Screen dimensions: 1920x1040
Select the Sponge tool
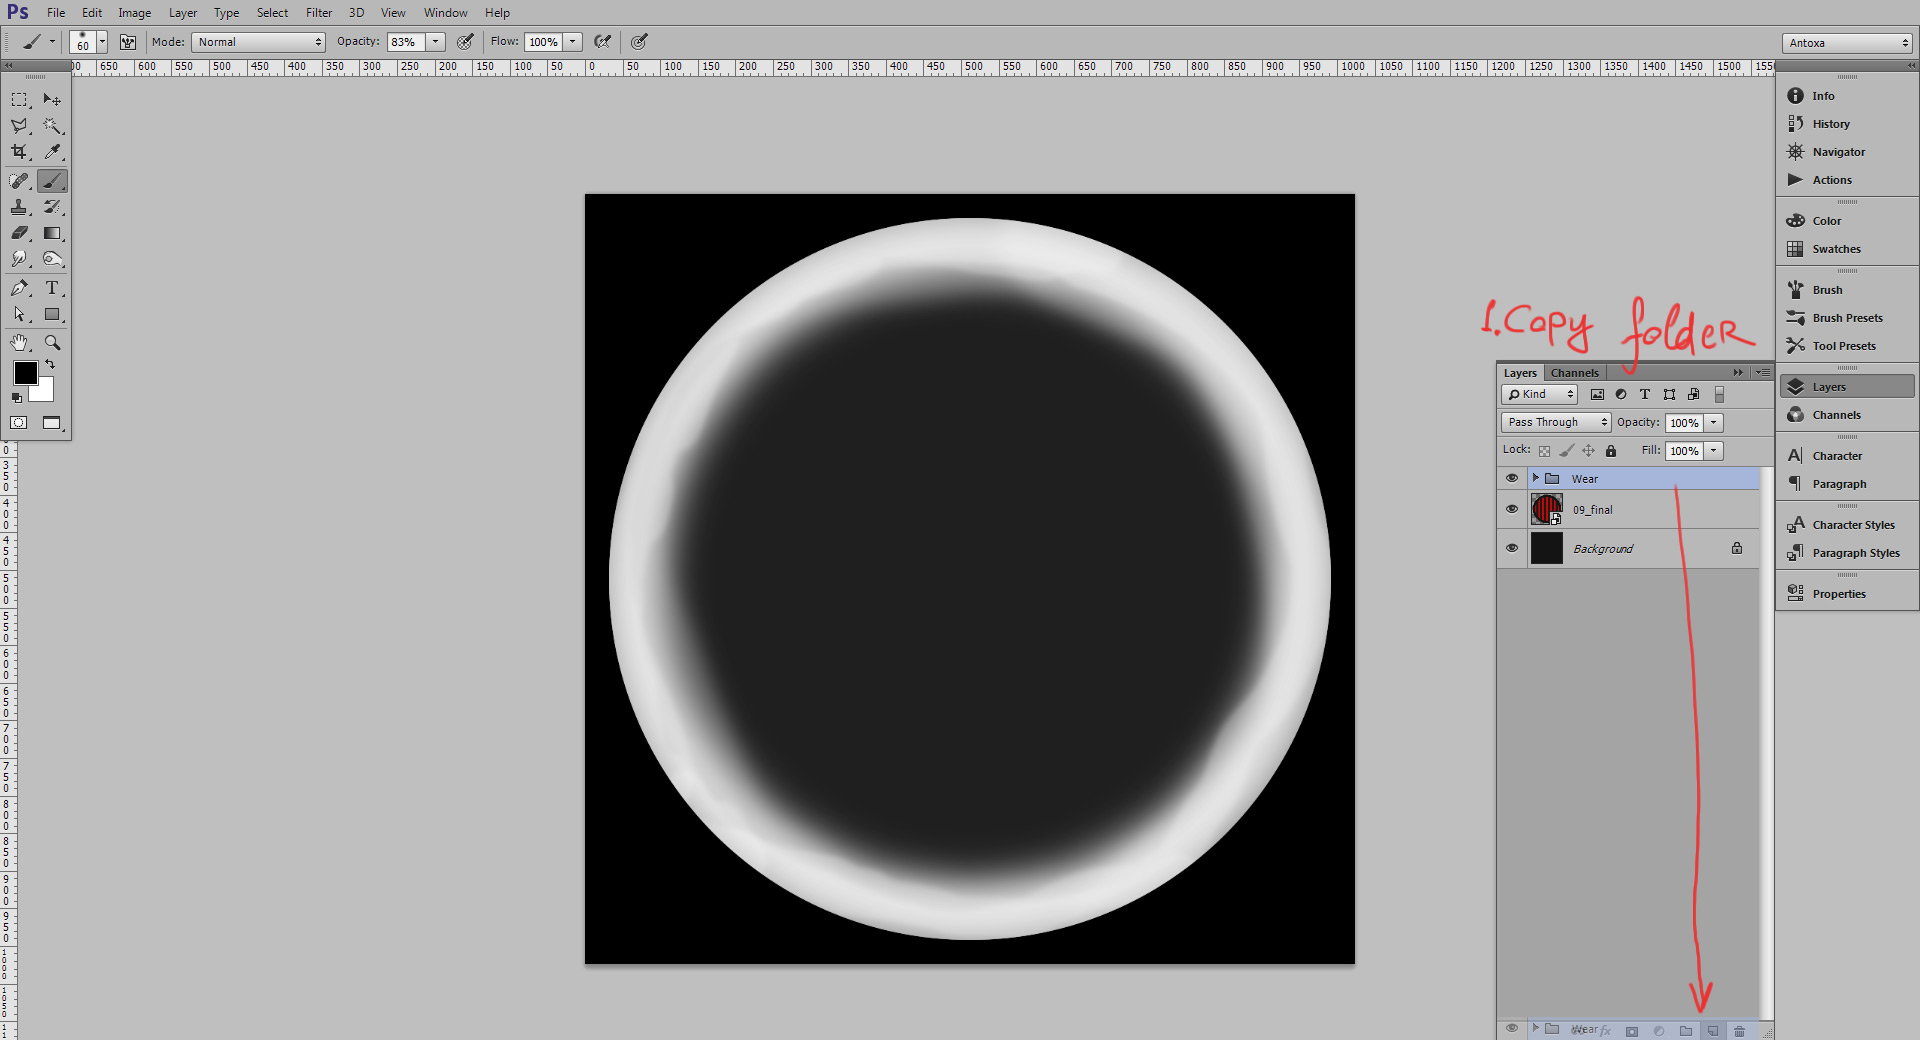coord(52,259)
